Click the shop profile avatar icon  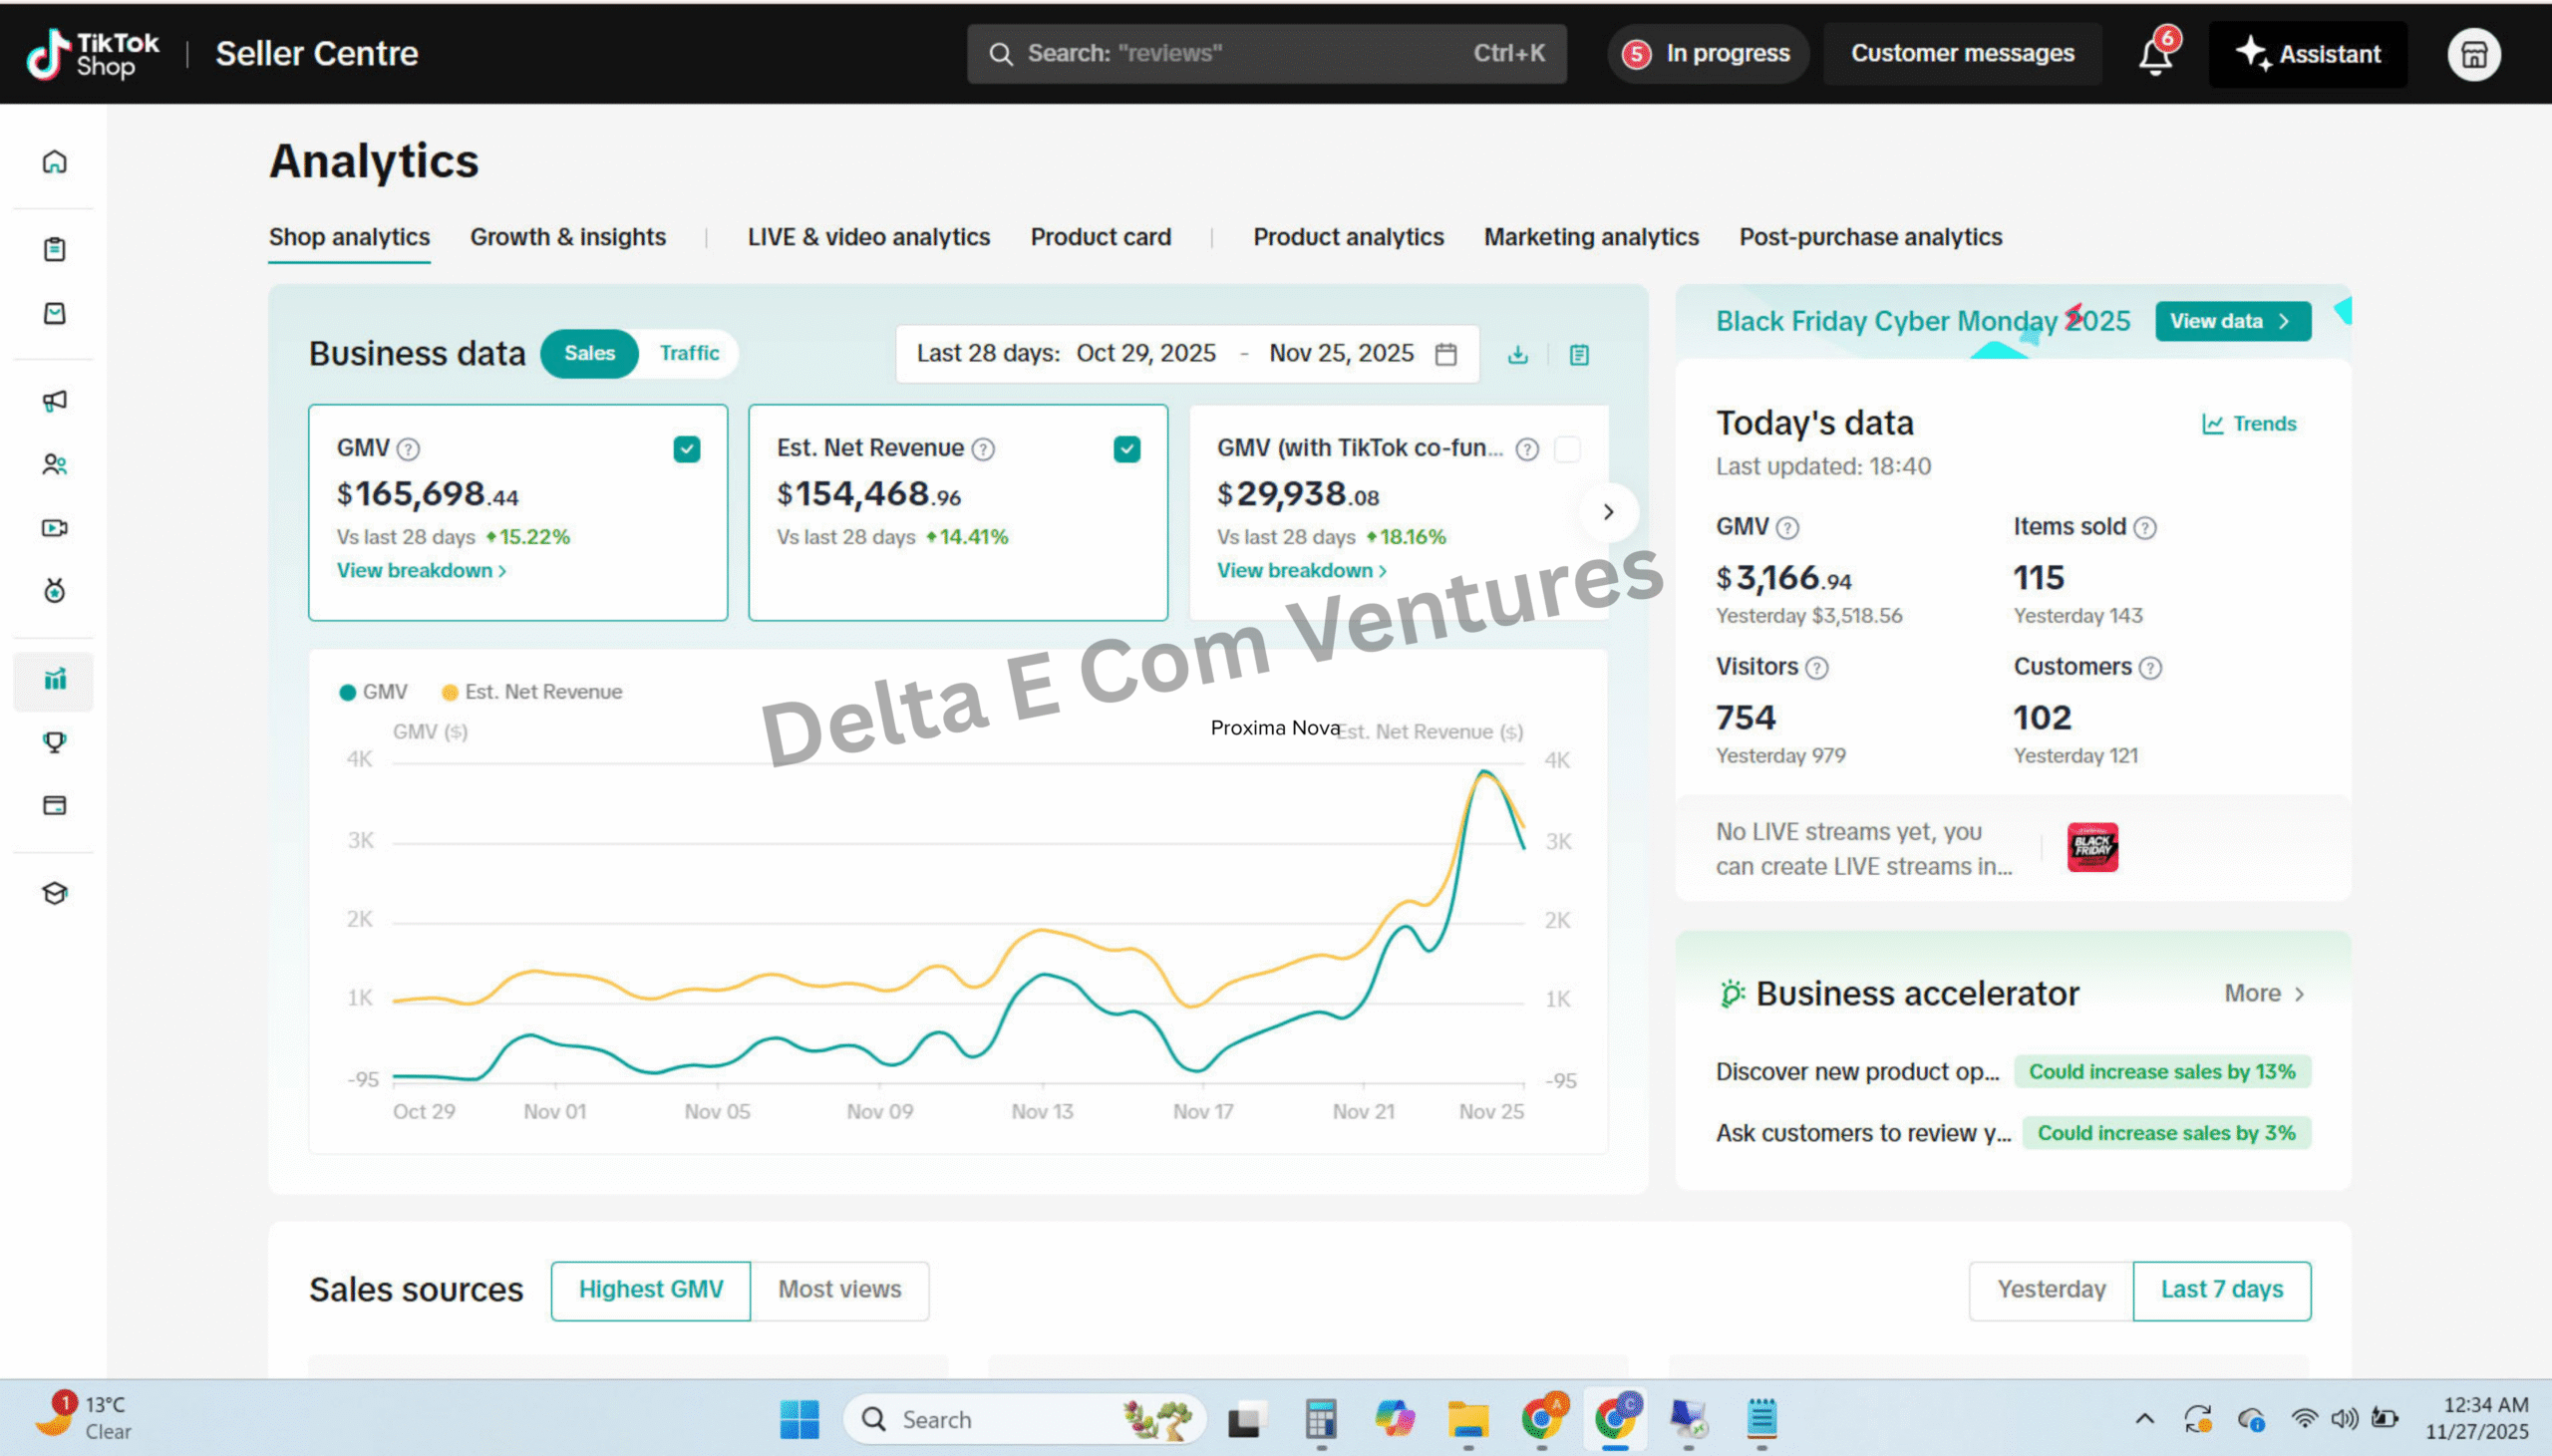point(2473,54)
